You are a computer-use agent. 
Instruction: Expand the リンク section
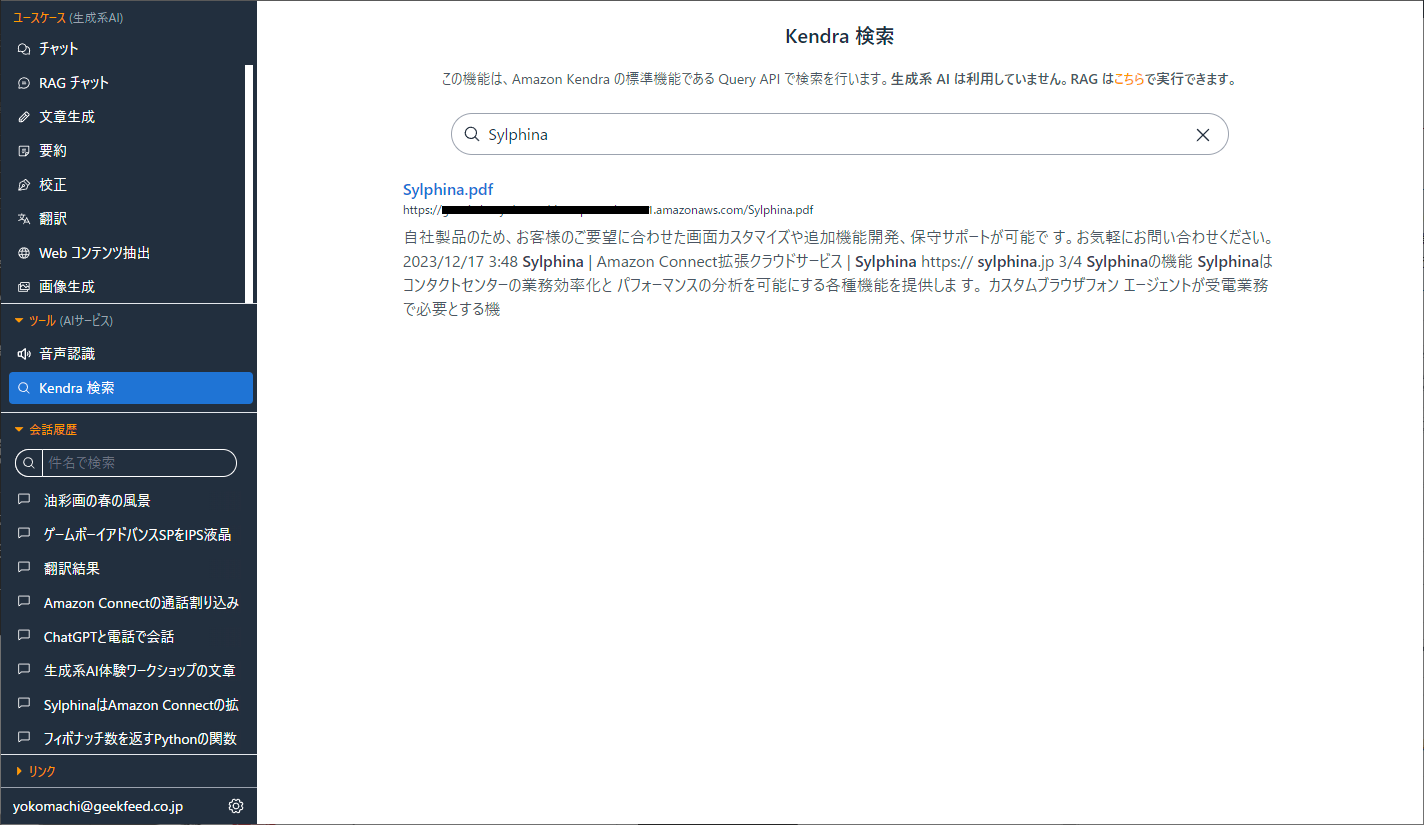36,771
